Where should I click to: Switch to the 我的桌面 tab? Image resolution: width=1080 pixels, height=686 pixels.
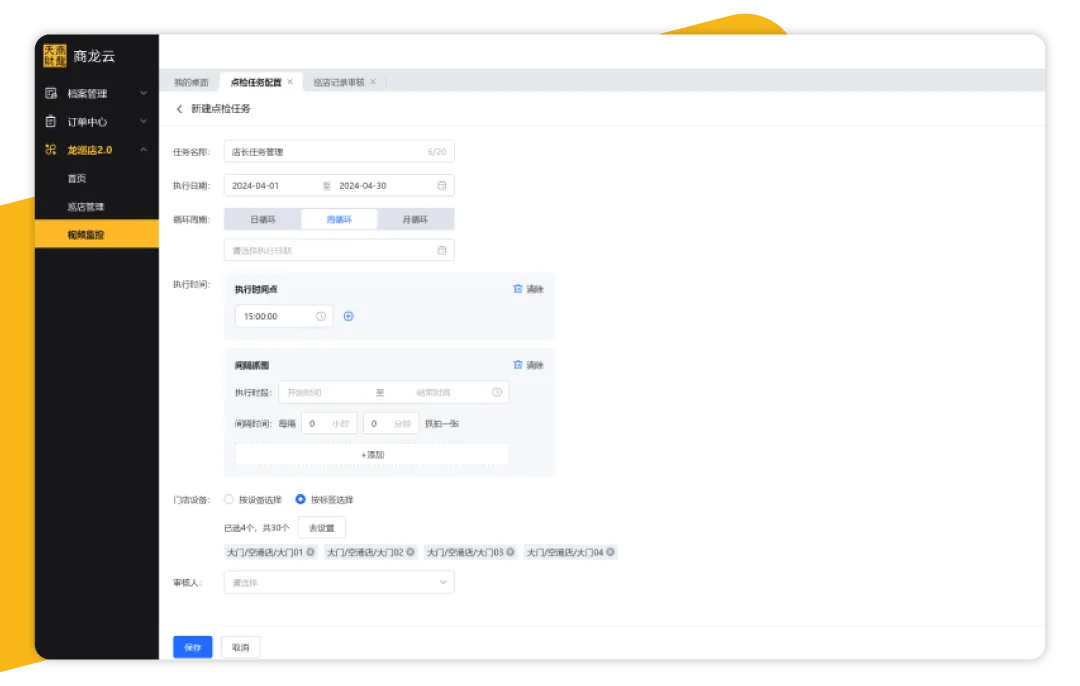point(191,82)
